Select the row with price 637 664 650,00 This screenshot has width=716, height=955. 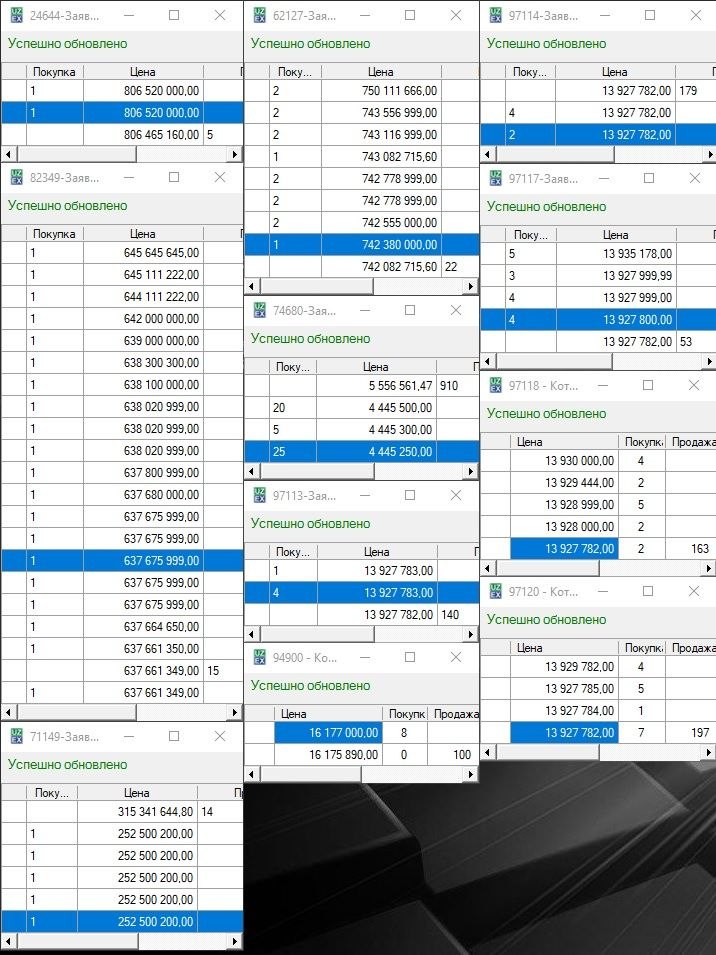click(x=122, y=627)
